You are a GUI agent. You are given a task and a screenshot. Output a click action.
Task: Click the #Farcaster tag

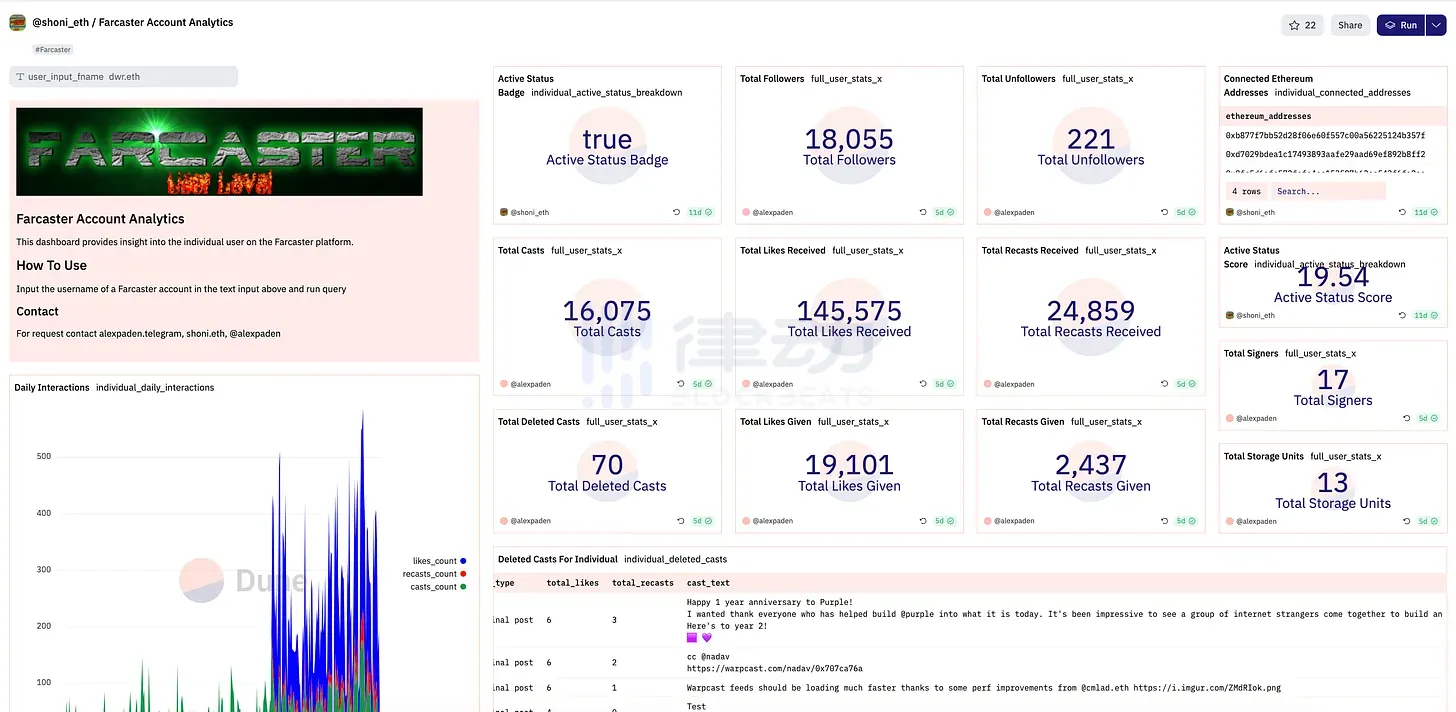tap(53, 49)
